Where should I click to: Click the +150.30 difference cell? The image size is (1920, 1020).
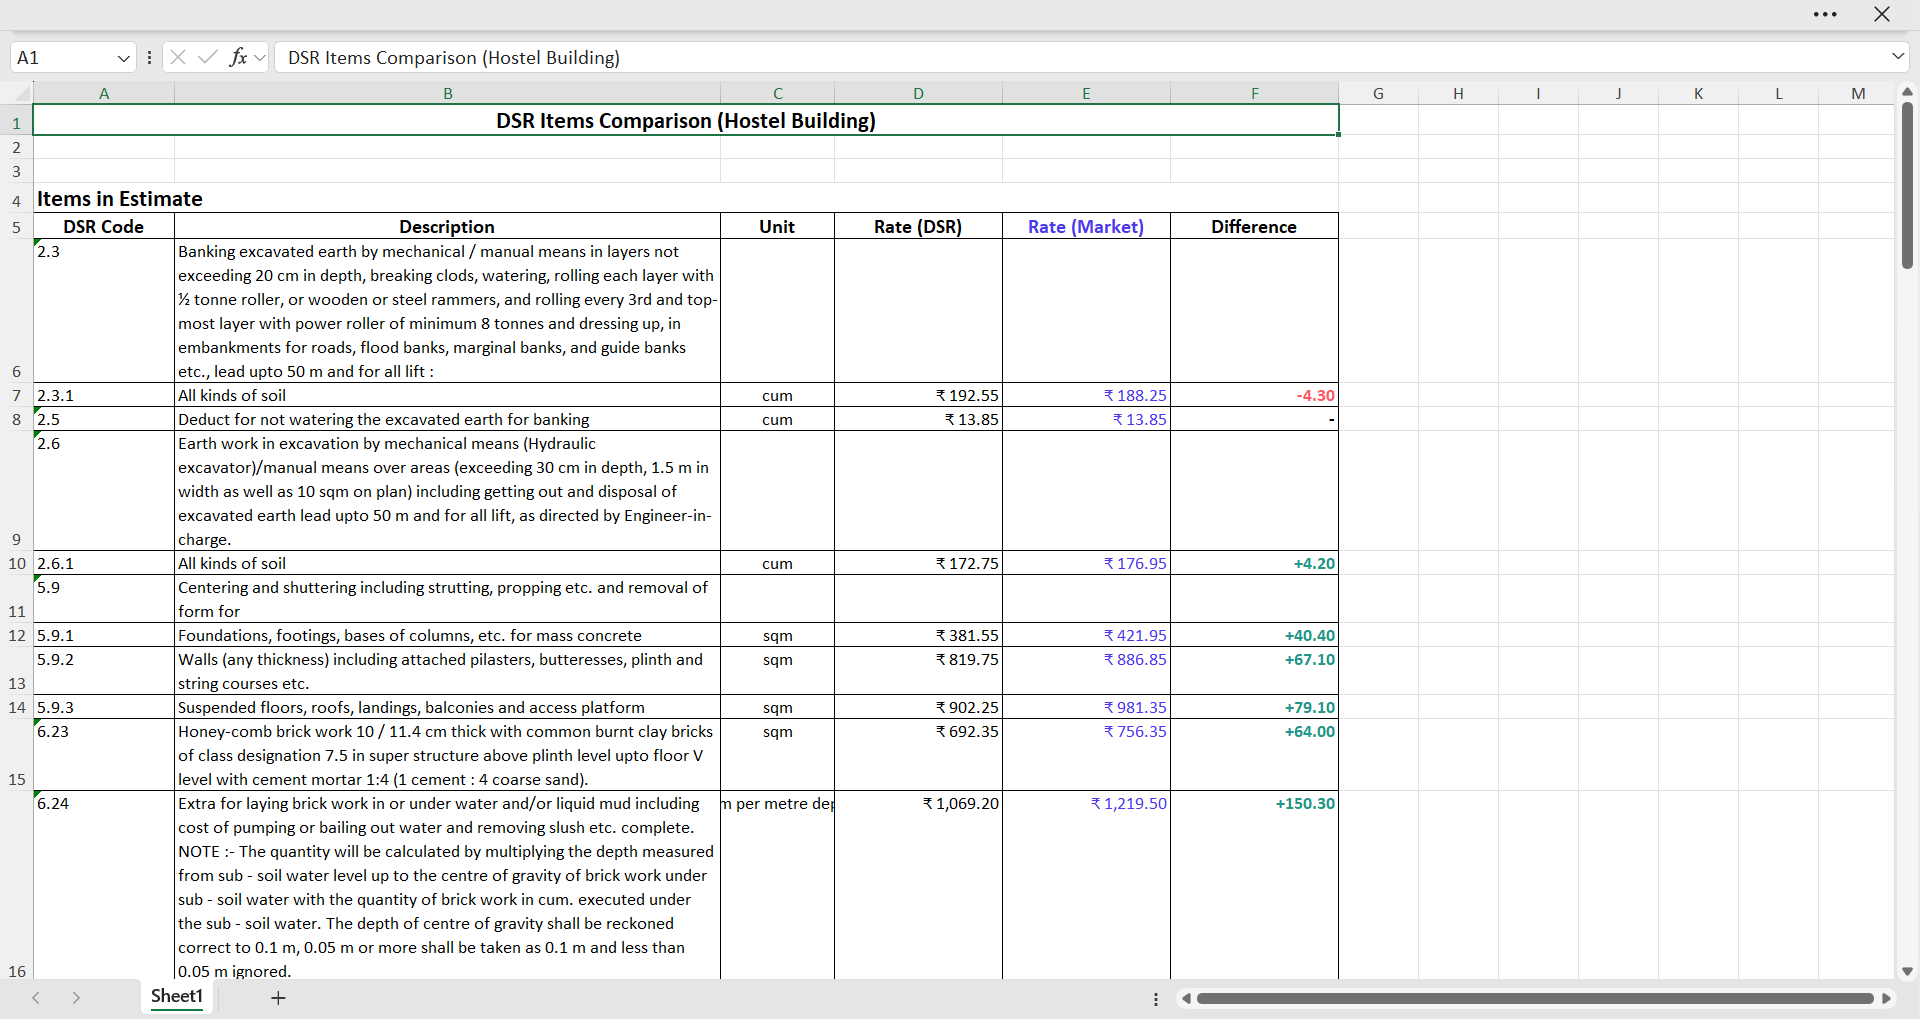pyautogui.click(x=1254, y=886)
